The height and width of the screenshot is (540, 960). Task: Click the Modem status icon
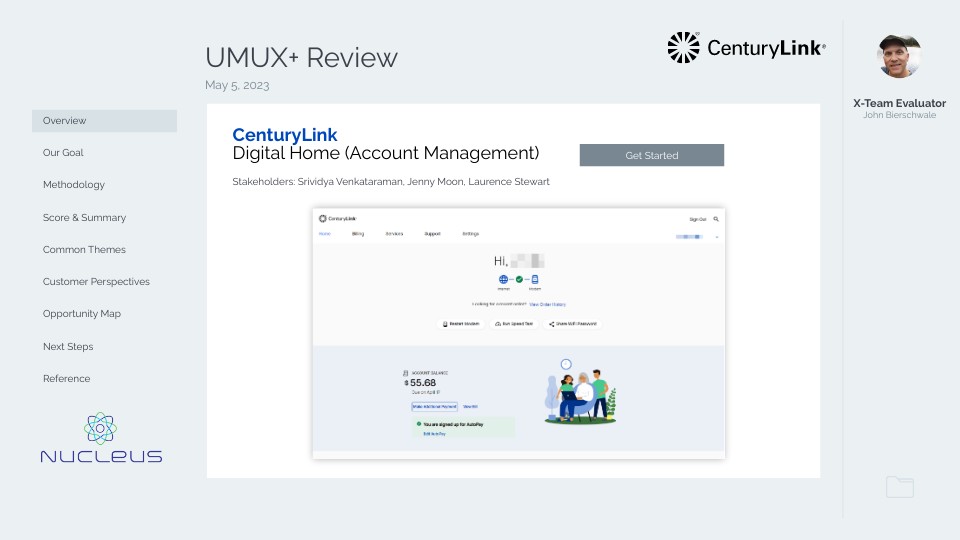[x=535, y=279]
